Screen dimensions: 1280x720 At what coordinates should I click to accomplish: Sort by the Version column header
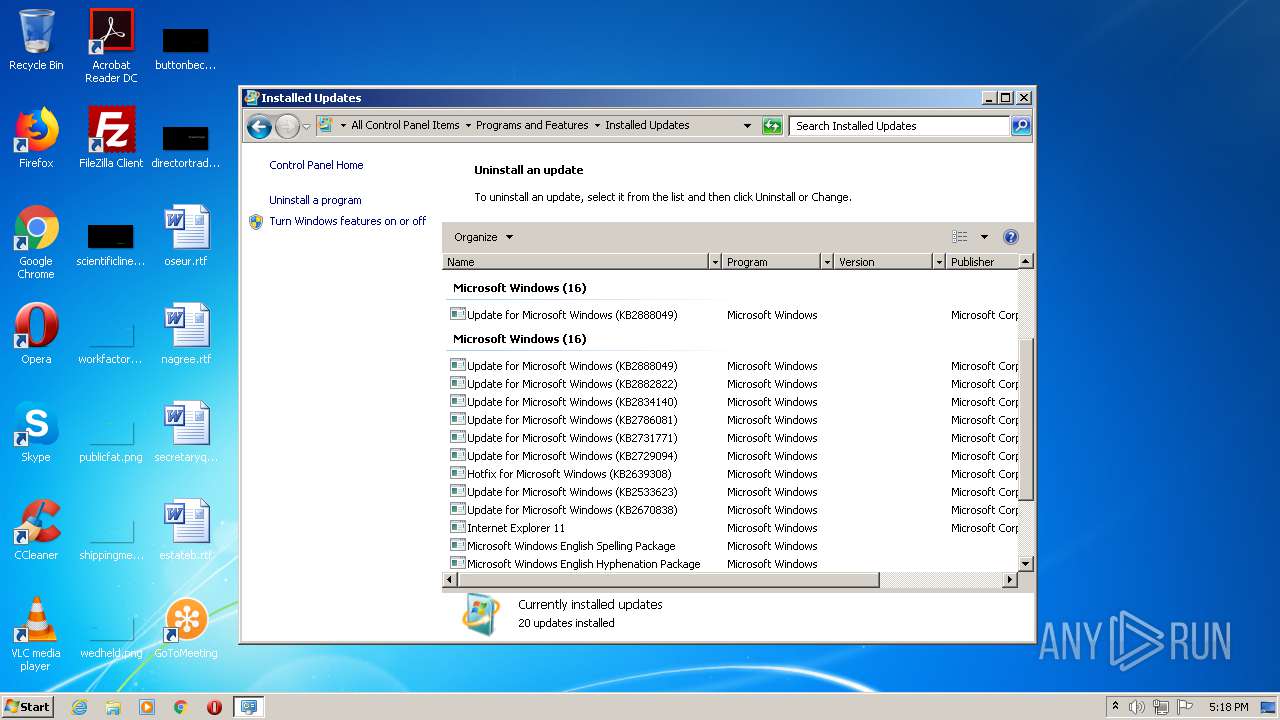click(883, 262)
